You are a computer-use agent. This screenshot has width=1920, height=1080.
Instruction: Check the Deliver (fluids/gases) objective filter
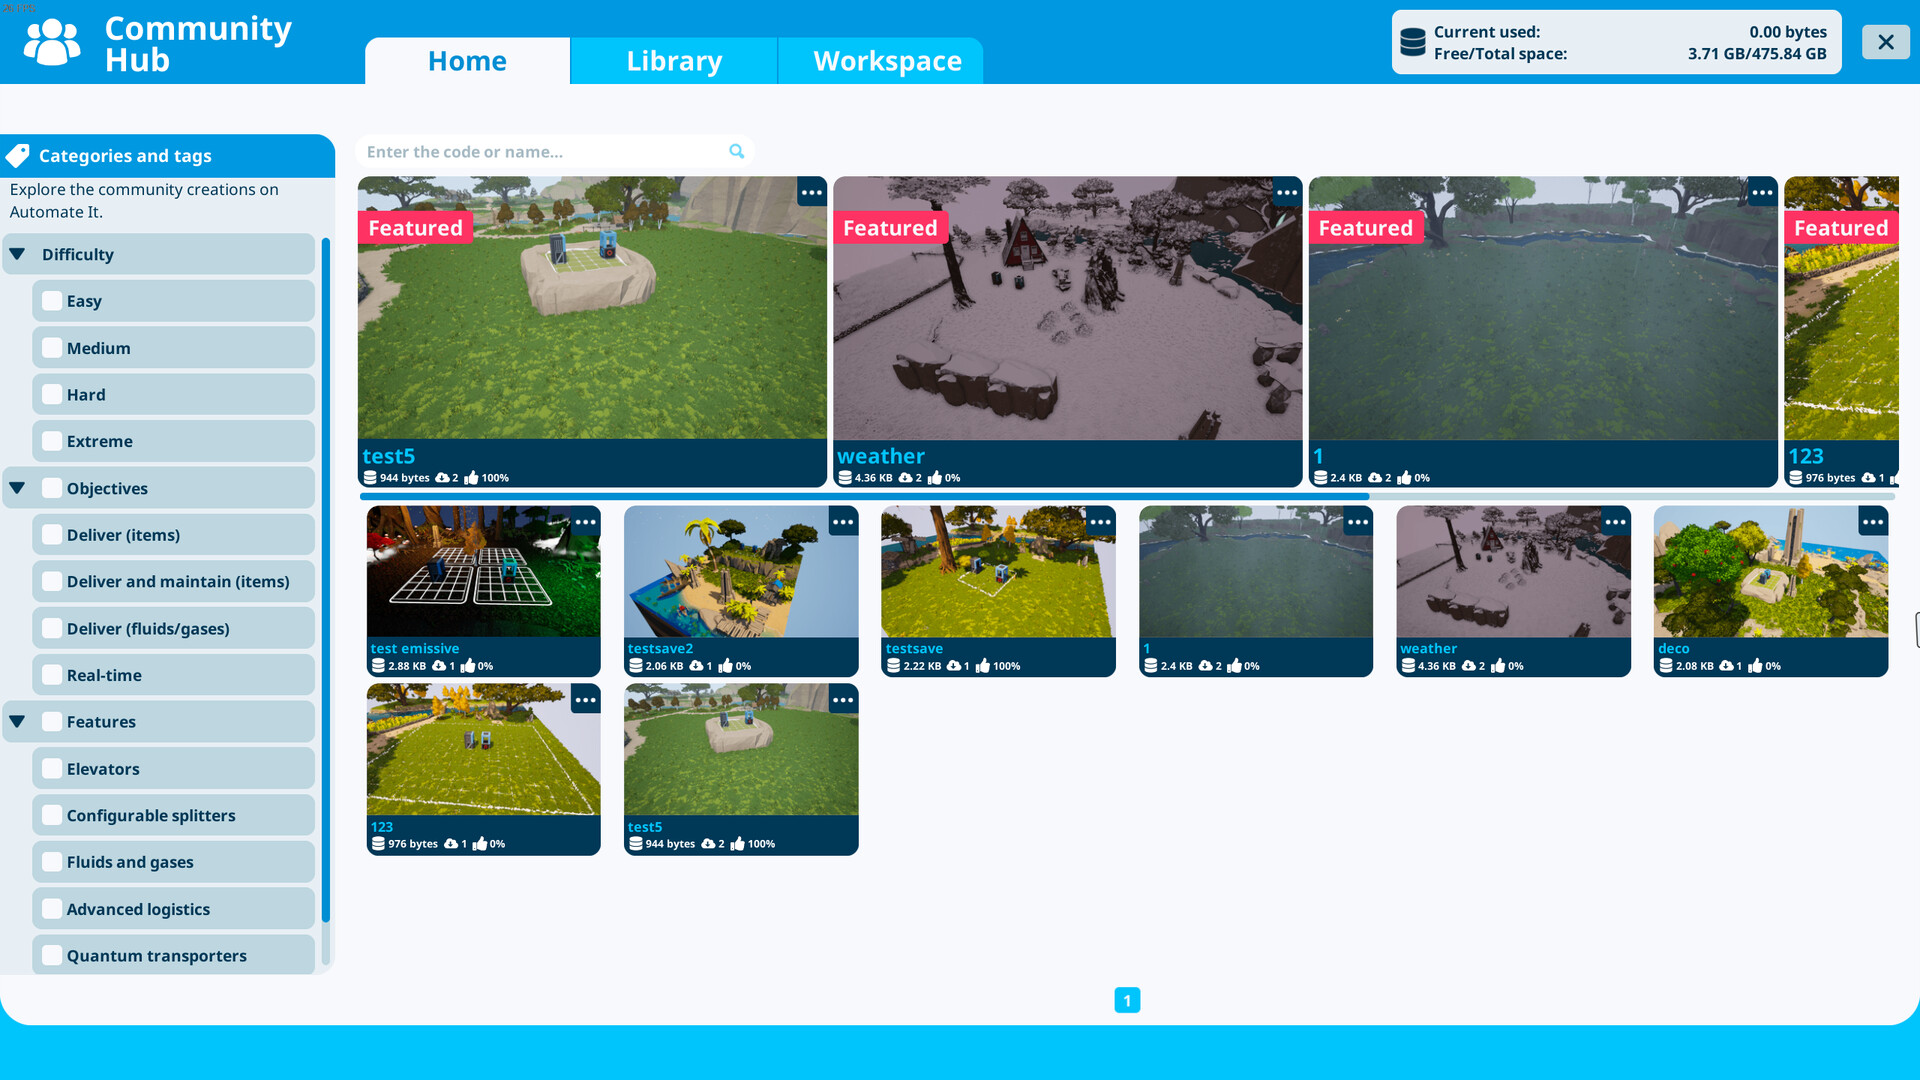pyautogui.click(x=51, y=628)
